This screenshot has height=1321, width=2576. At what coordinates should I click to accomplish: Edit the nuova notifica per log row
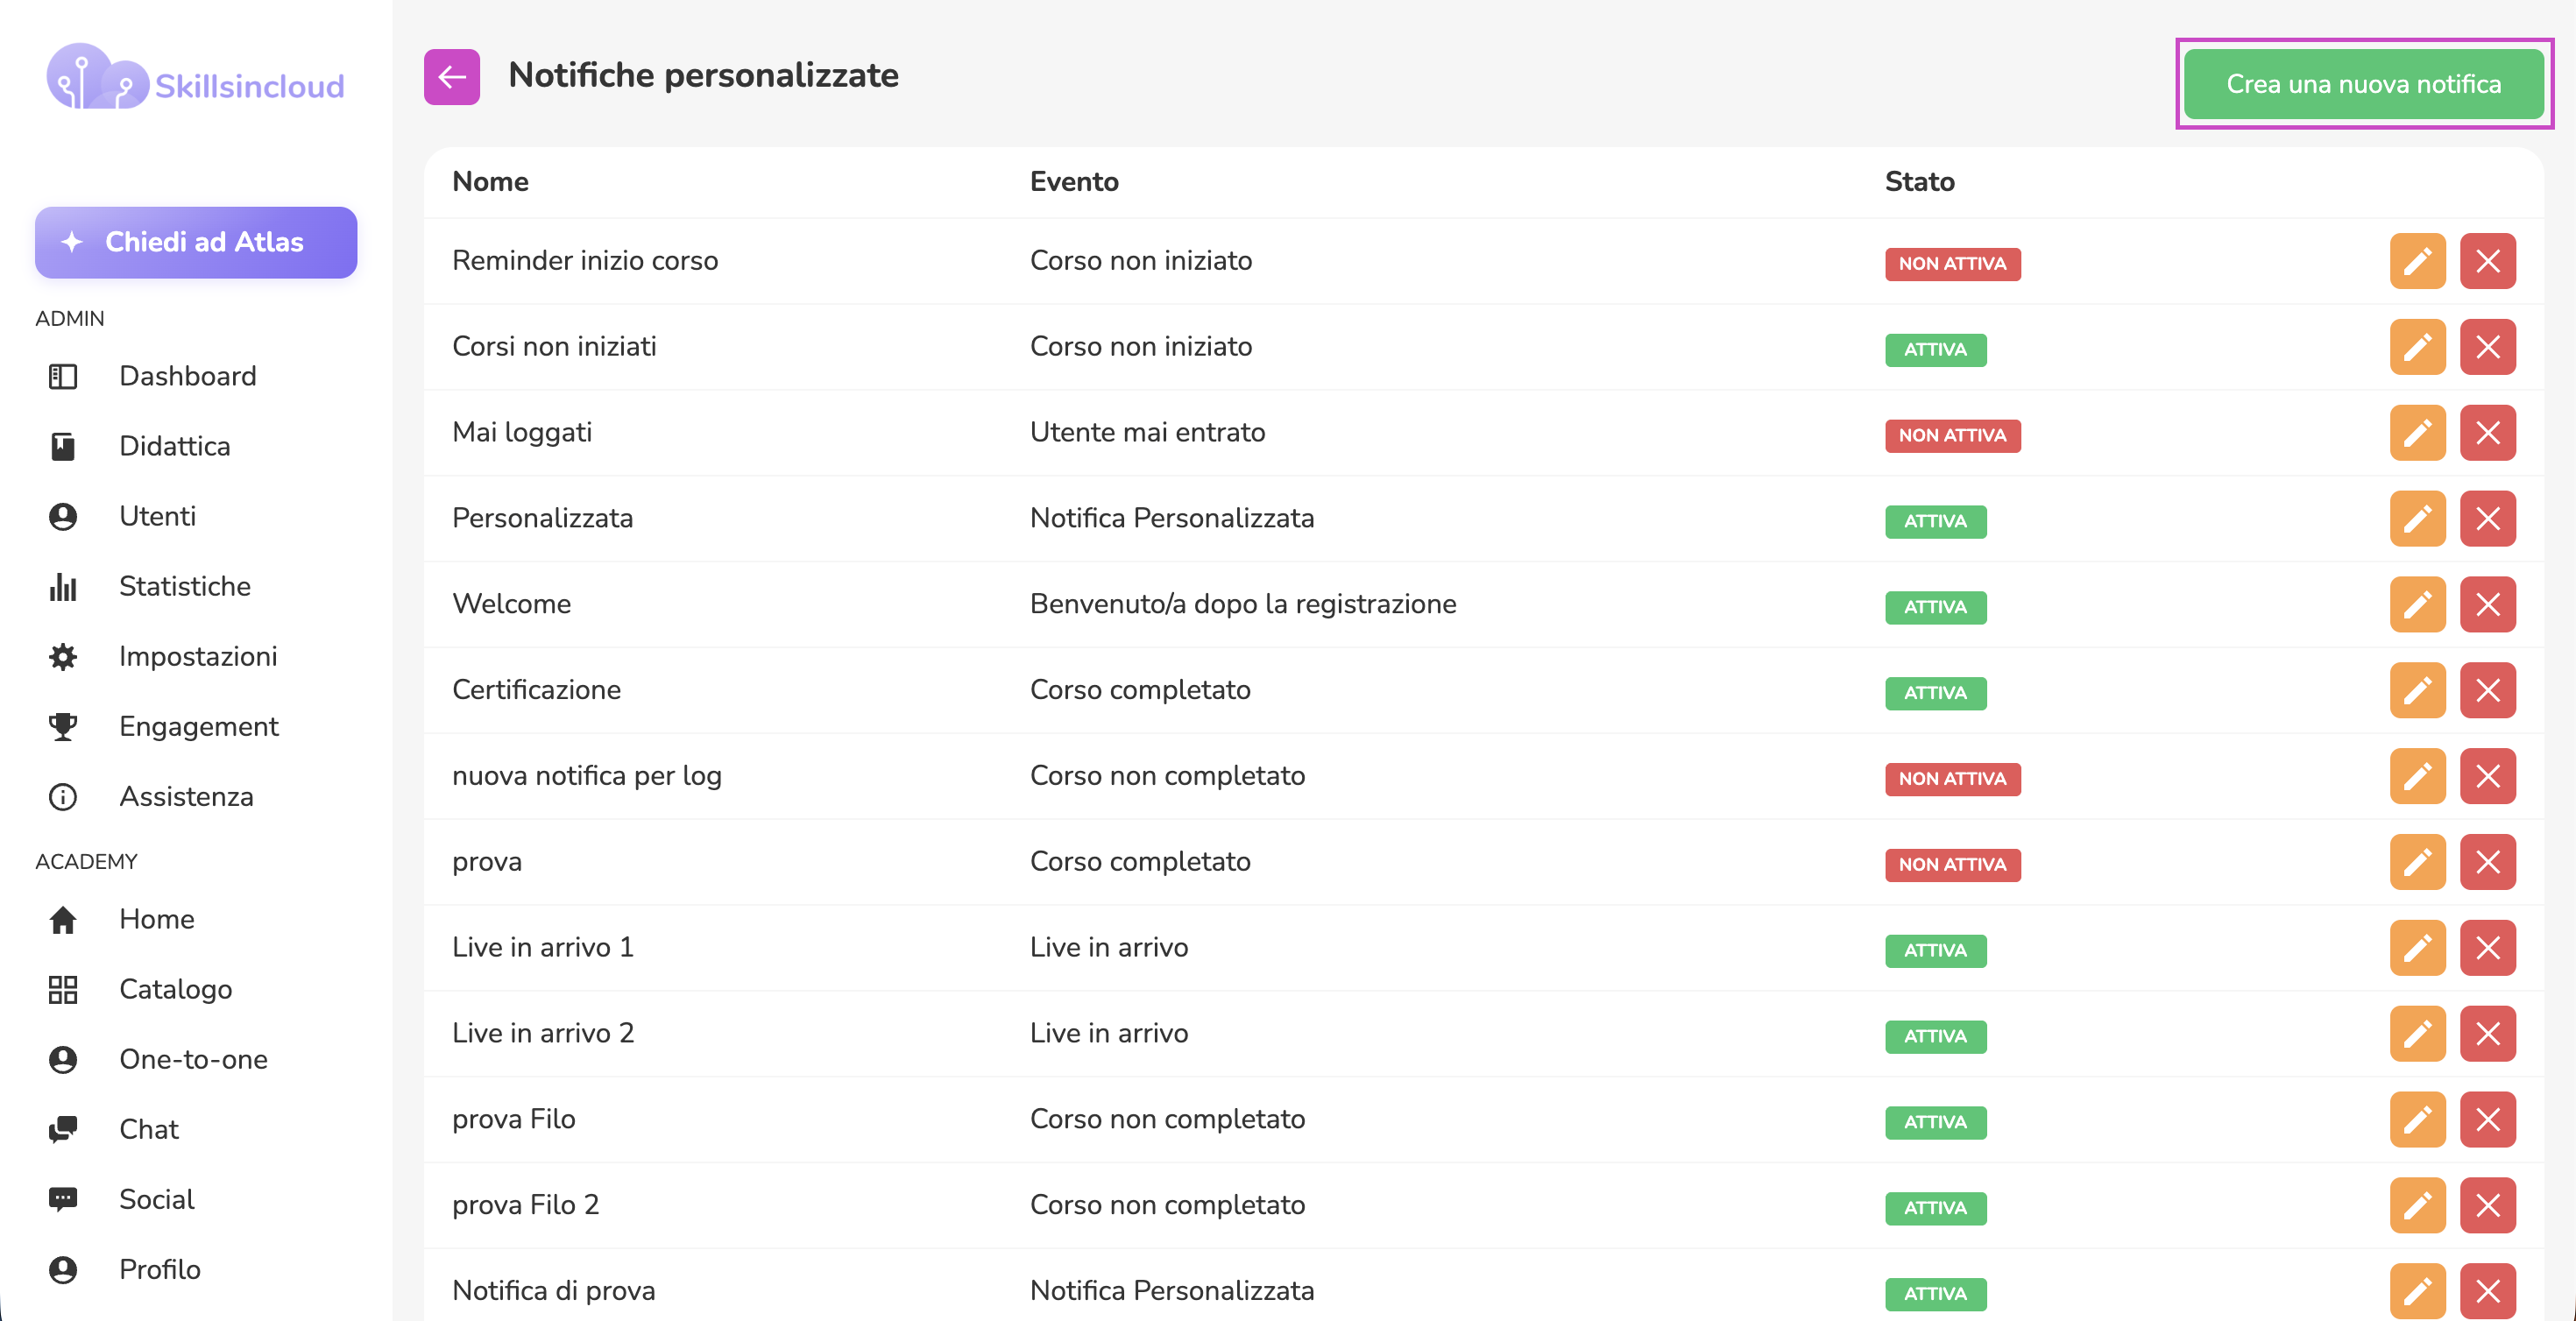pos(2417,776)
